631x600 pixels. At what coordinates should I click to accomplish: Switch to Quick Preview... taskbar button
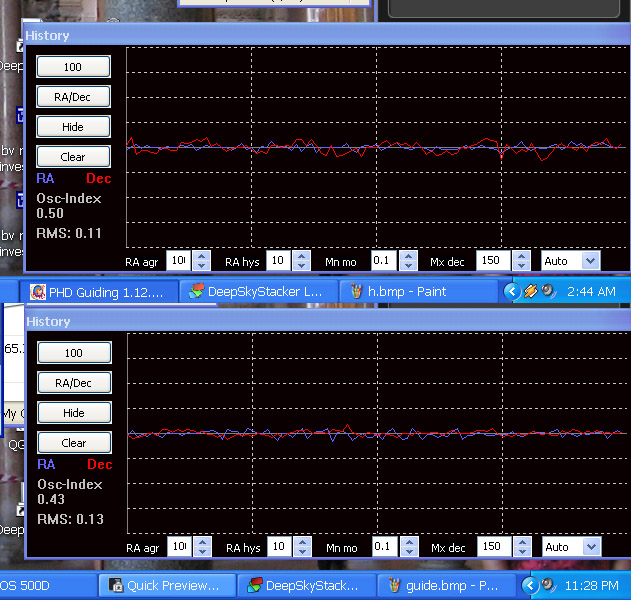[x=167, y=586]
